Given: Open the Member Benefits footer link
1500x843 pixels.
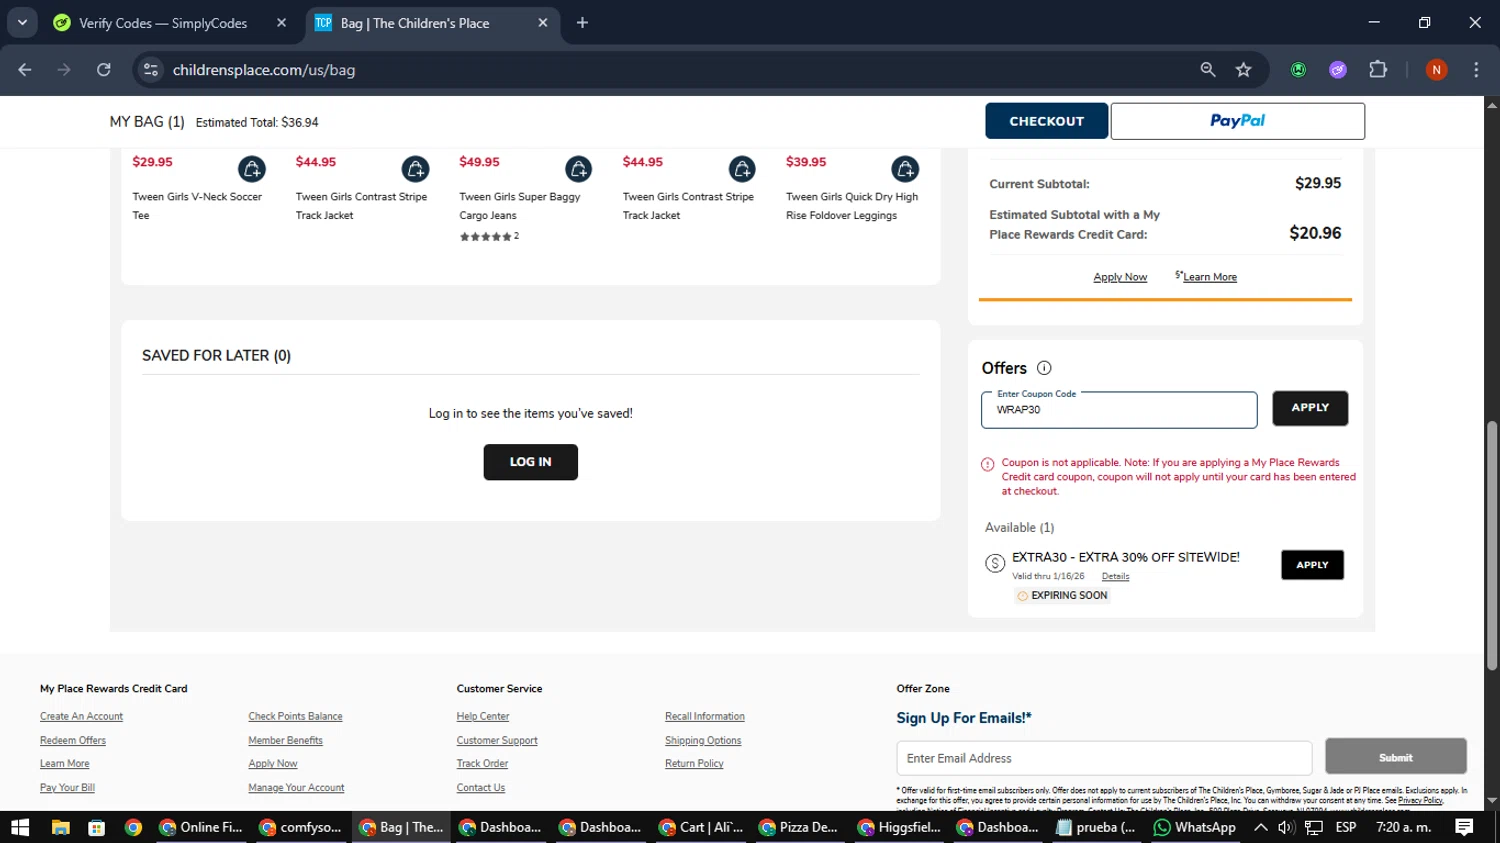Looking at the screenshot, I should [285, 741].
